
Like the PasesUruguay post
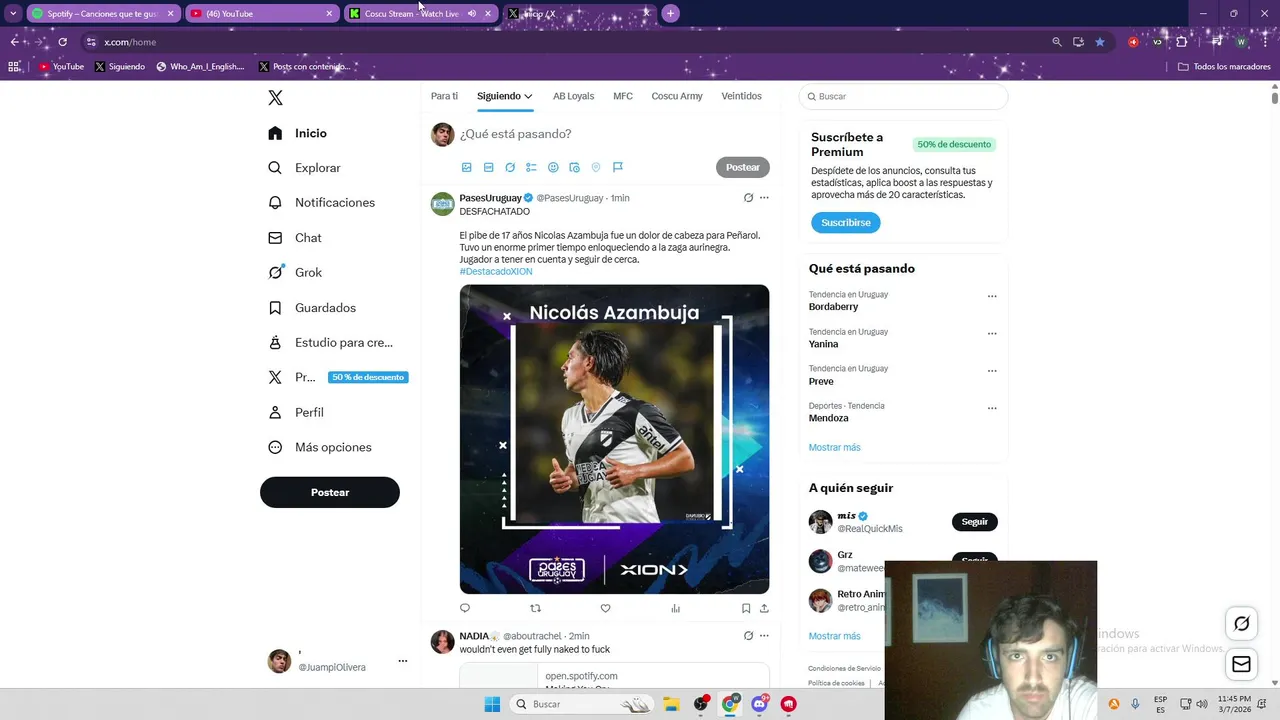(605, 608)
